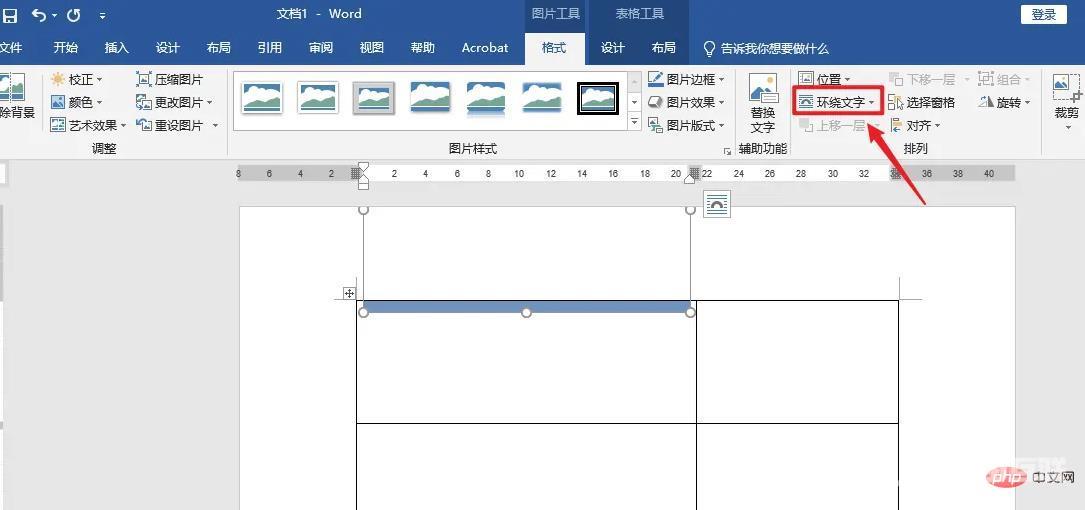Open the Selection Pane (选择窗格)

tap(921, 102)
